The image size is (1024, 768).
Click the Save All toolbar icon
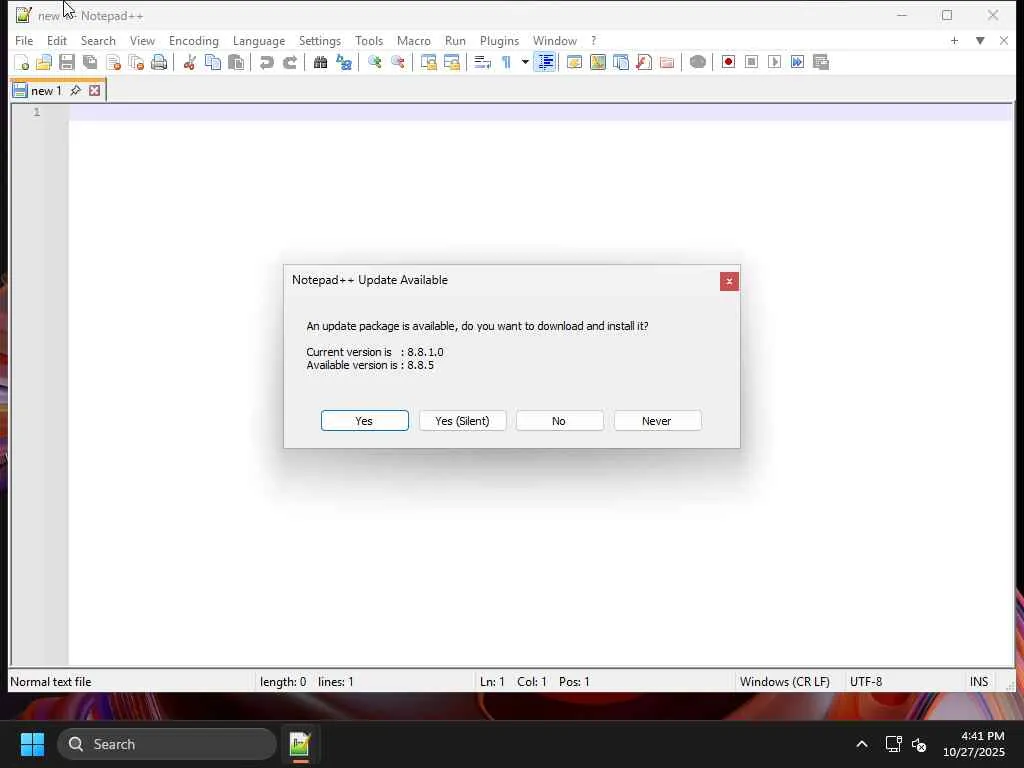(90, 62)
